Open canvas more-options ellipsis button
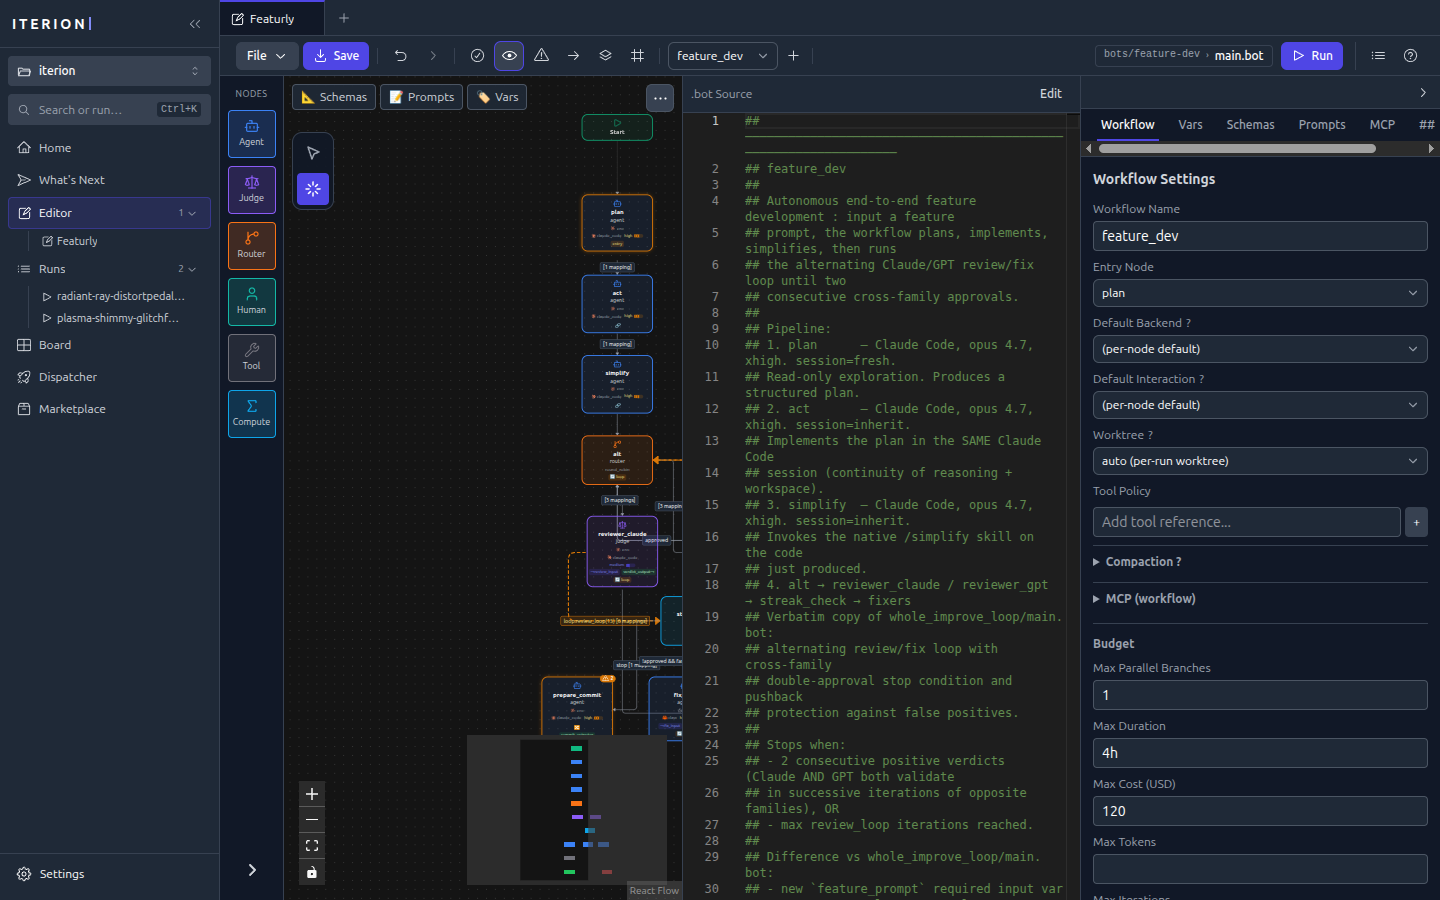 click(x=659, y=98)
